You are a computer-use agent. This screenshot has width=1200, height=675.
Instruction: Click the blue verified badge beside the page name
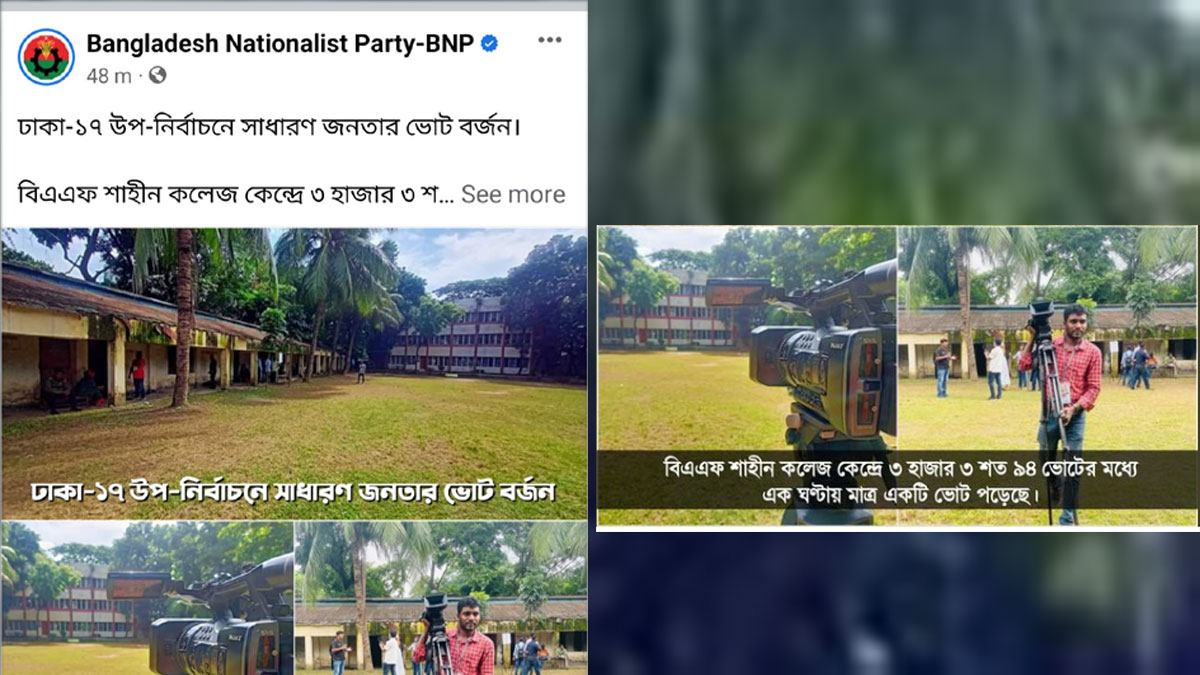pyautogui.click(x=489, y=43)
